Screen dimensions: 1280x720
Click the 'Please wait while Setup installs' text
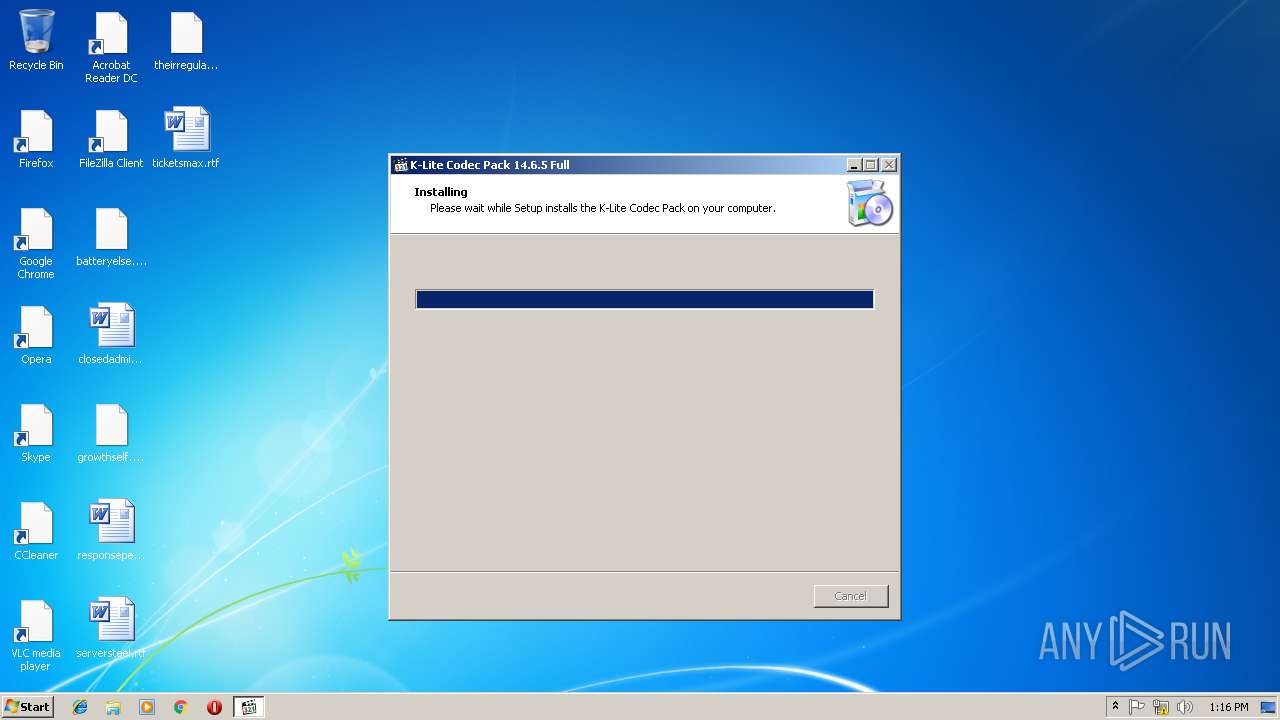click(x=603, y=208)
